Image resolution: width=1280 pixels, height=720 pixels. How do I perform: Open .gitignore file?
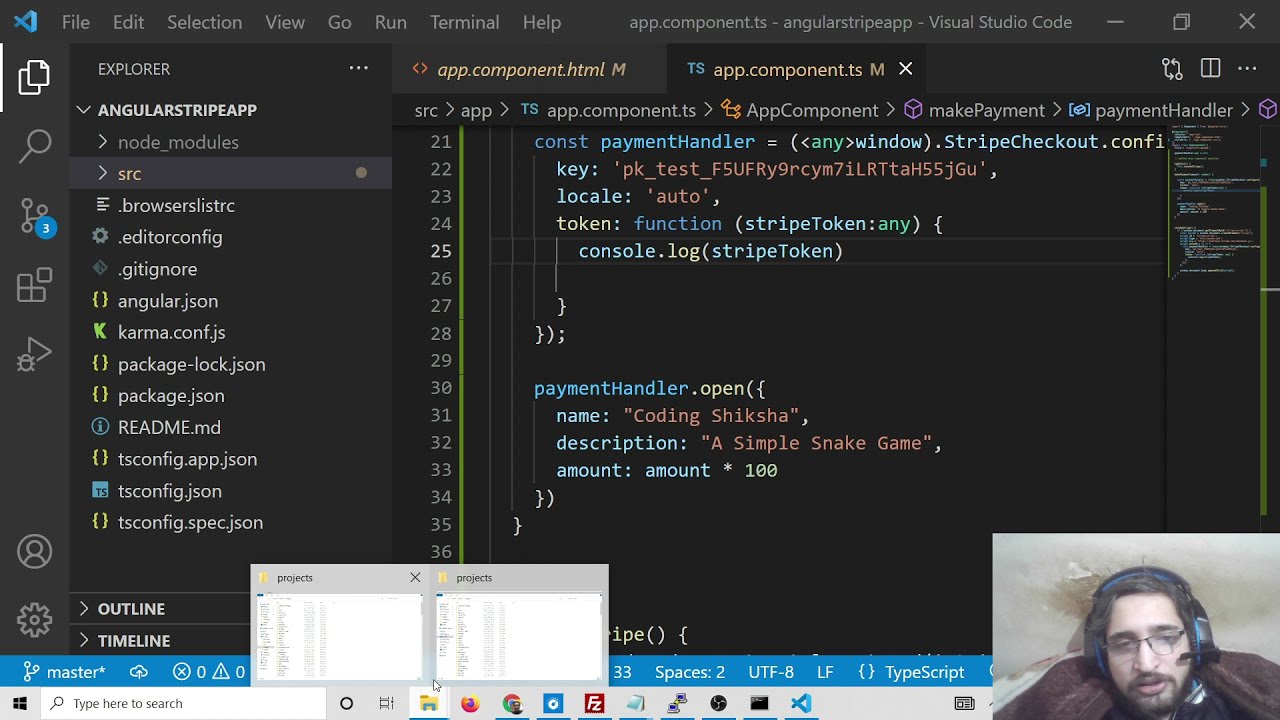[x=157, y=269]
